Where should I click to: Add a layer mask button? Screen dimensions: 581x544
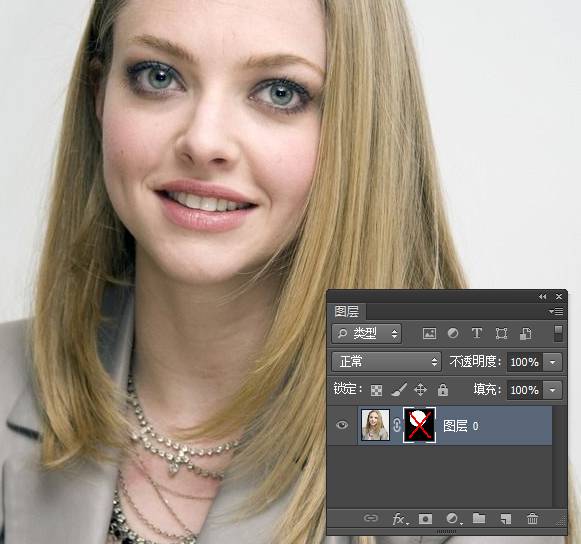click(425, 519)
